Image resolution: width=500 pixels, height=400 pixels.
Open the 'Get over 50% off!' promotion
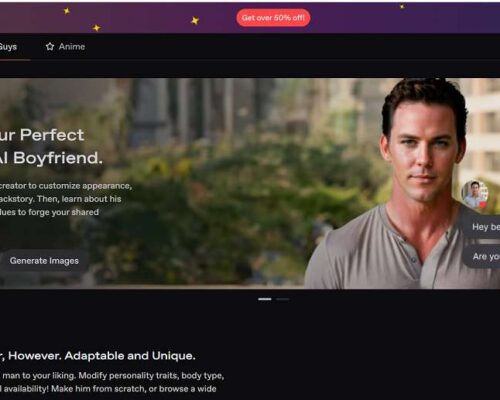(273, 18)
